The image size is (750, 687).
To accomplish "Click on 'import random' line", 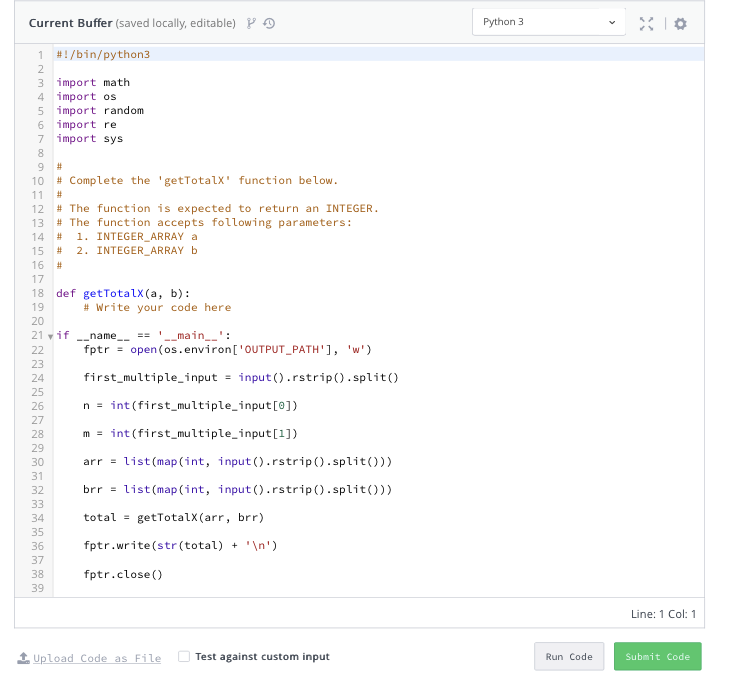I will click(99, 110).
